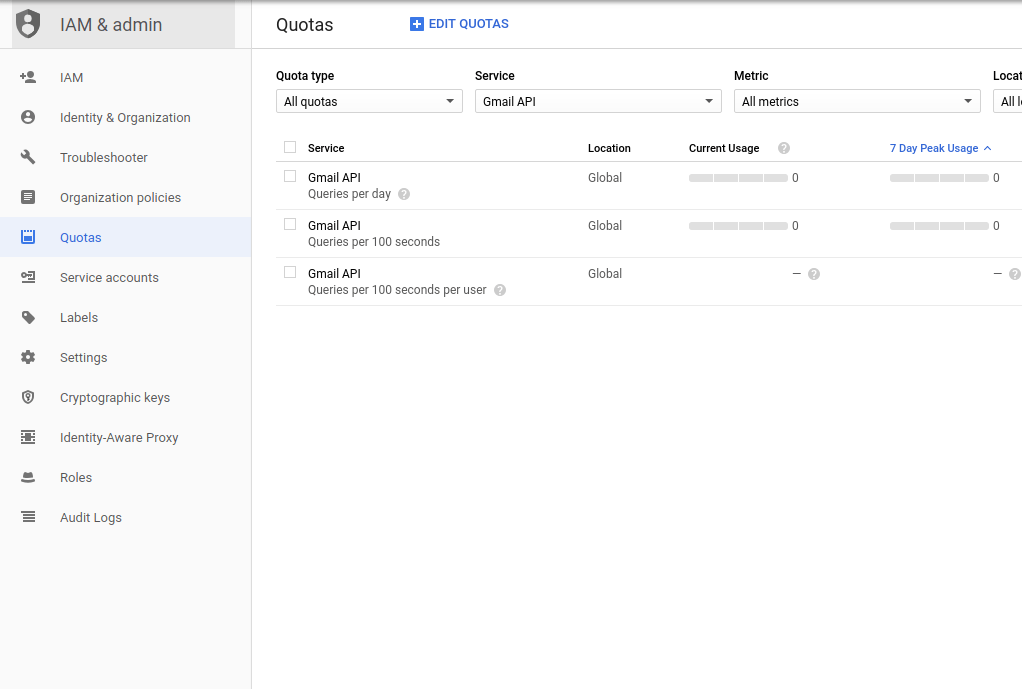Click Global location in per-user row
This screenshot has height=689, width=1022.
tap(605, 274)
